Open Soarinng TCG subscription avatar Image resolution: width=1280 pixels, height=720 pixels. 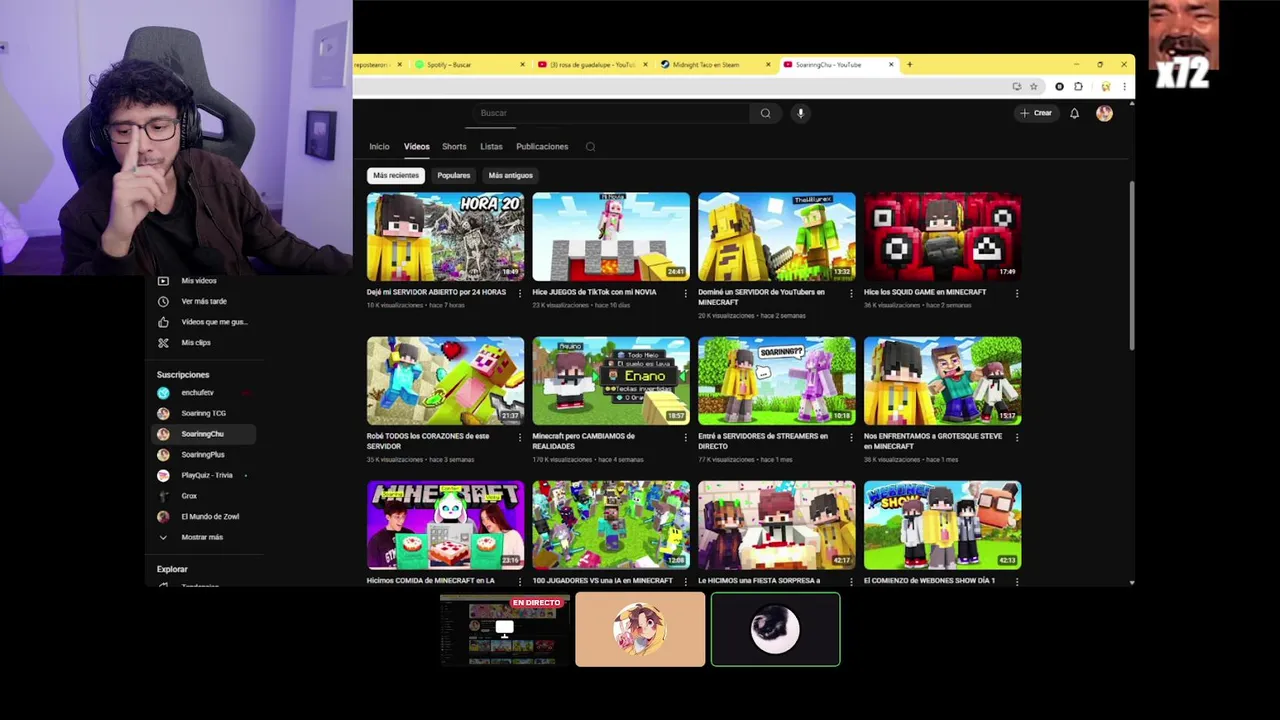pyautogui.click(x=163, y=413)
